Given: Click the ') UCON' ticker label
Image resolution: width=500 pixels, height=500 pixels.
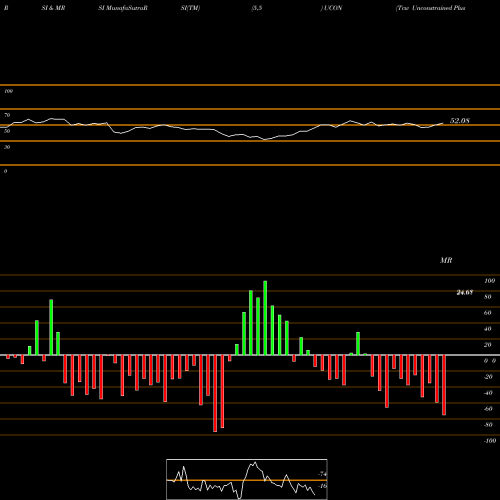Looking at the screenshot, I should (x=331, y=8).
